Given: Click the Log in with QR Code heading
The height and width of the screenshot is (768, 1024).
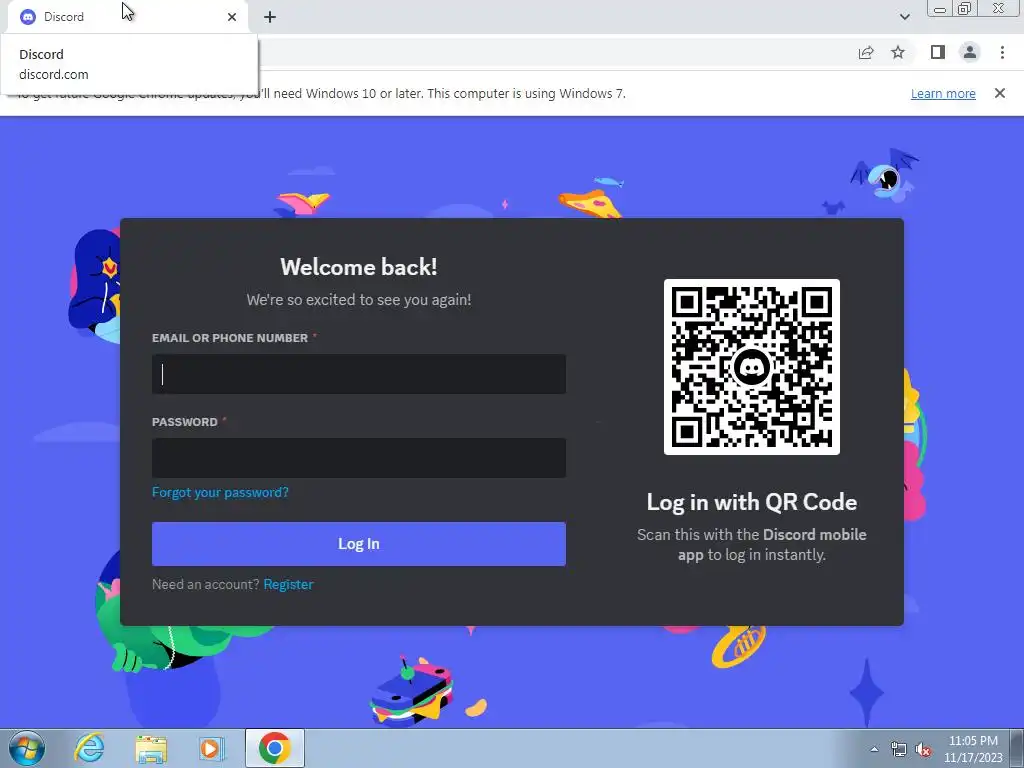Looking at the screenshot, I should pyautogui.click(x=752, y=502).
